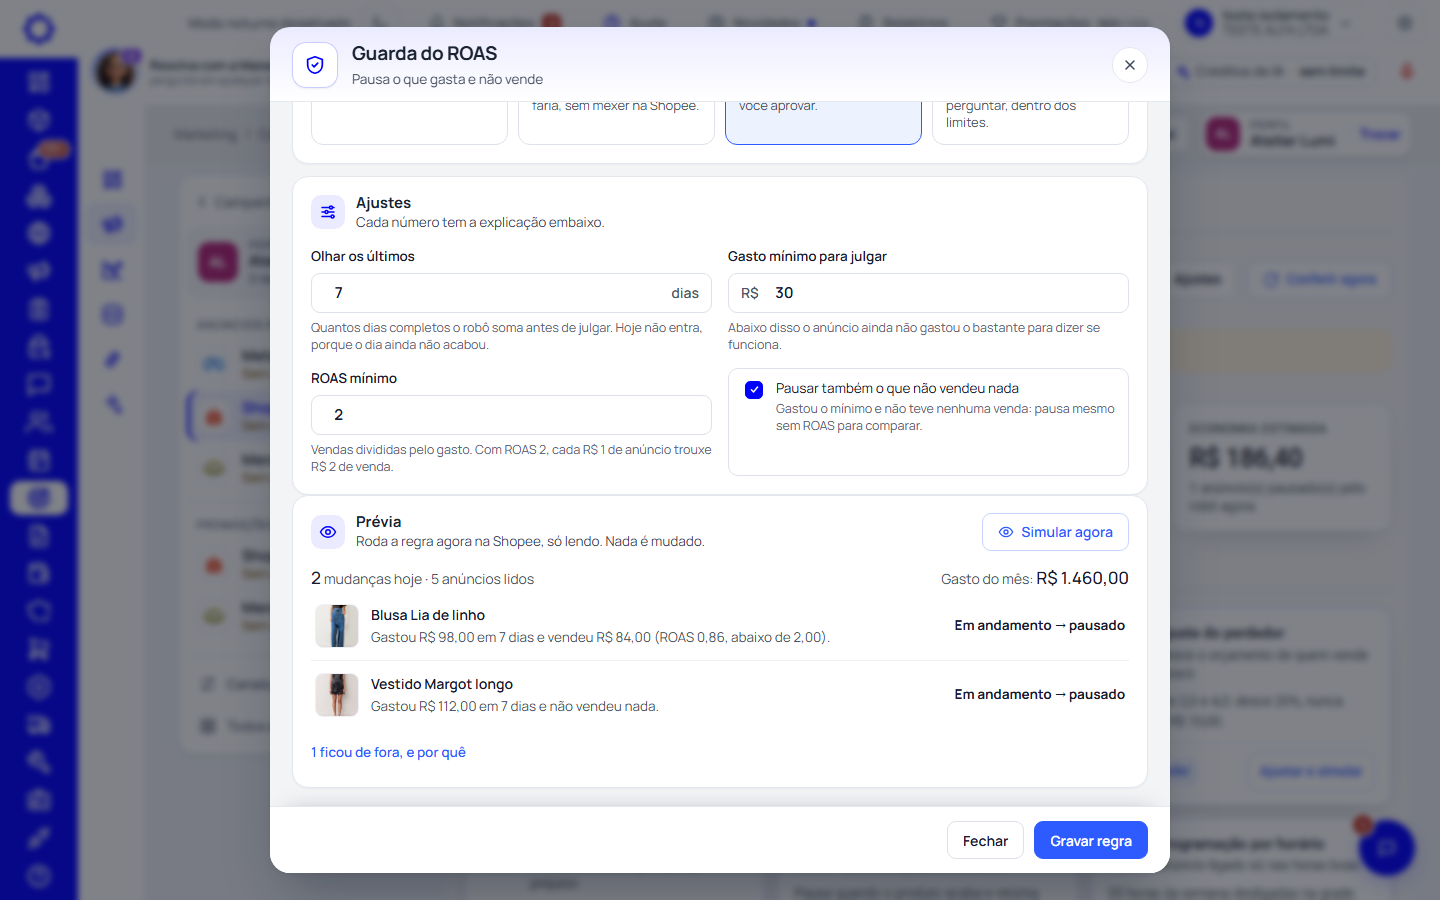
Task: Click the 'Abaixo disso o anúncio ainda não gastou' help text
Action: (914, 336)
